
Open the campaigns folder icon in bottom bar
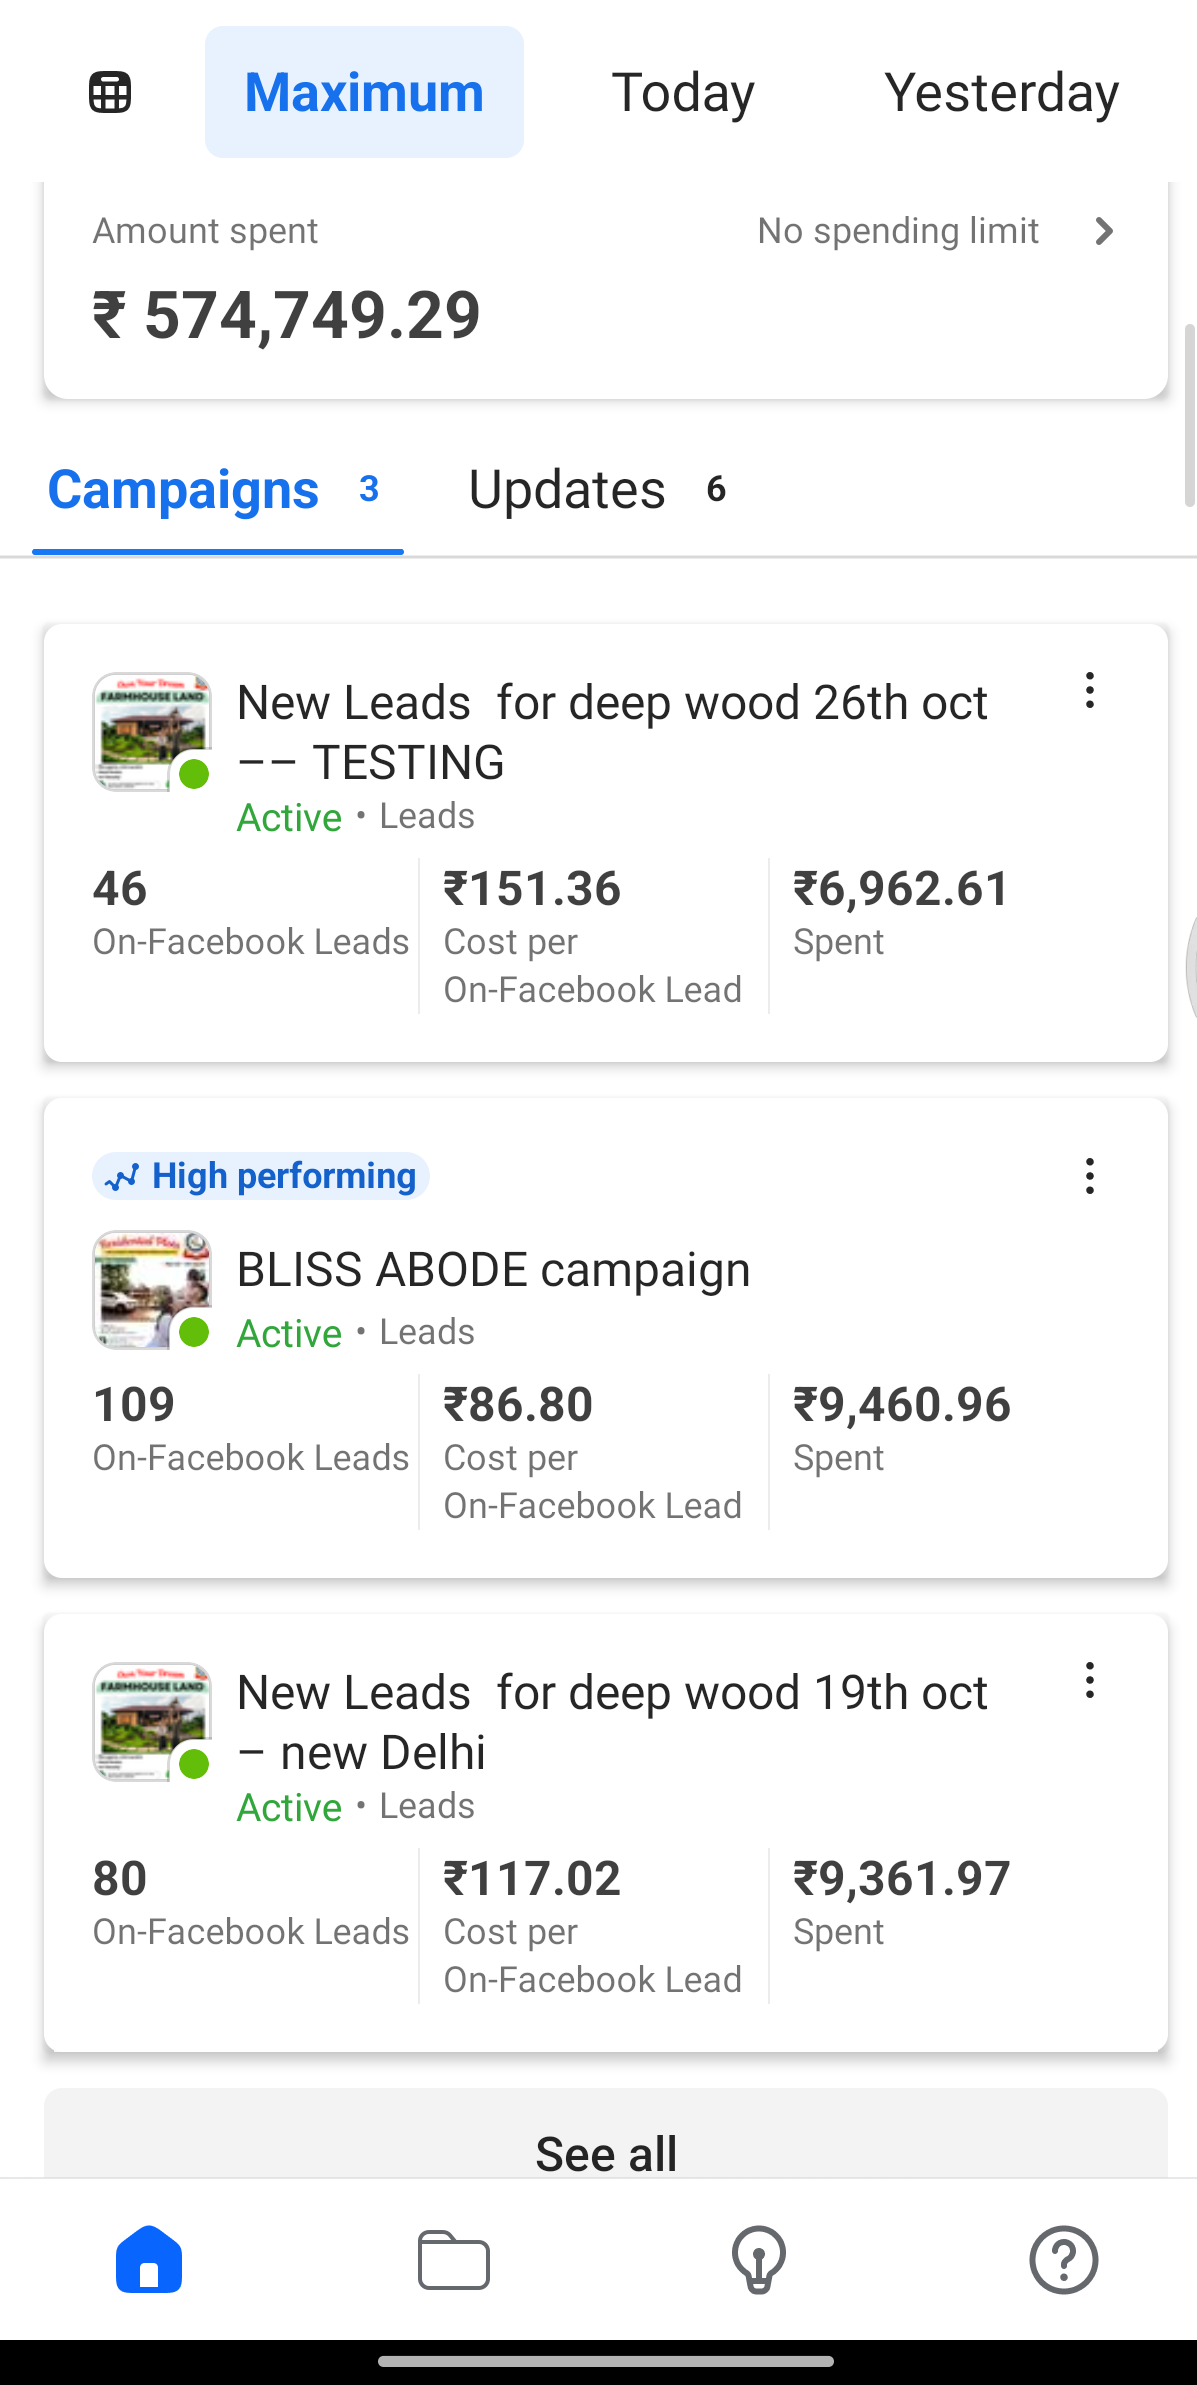tap(454, 2259)
